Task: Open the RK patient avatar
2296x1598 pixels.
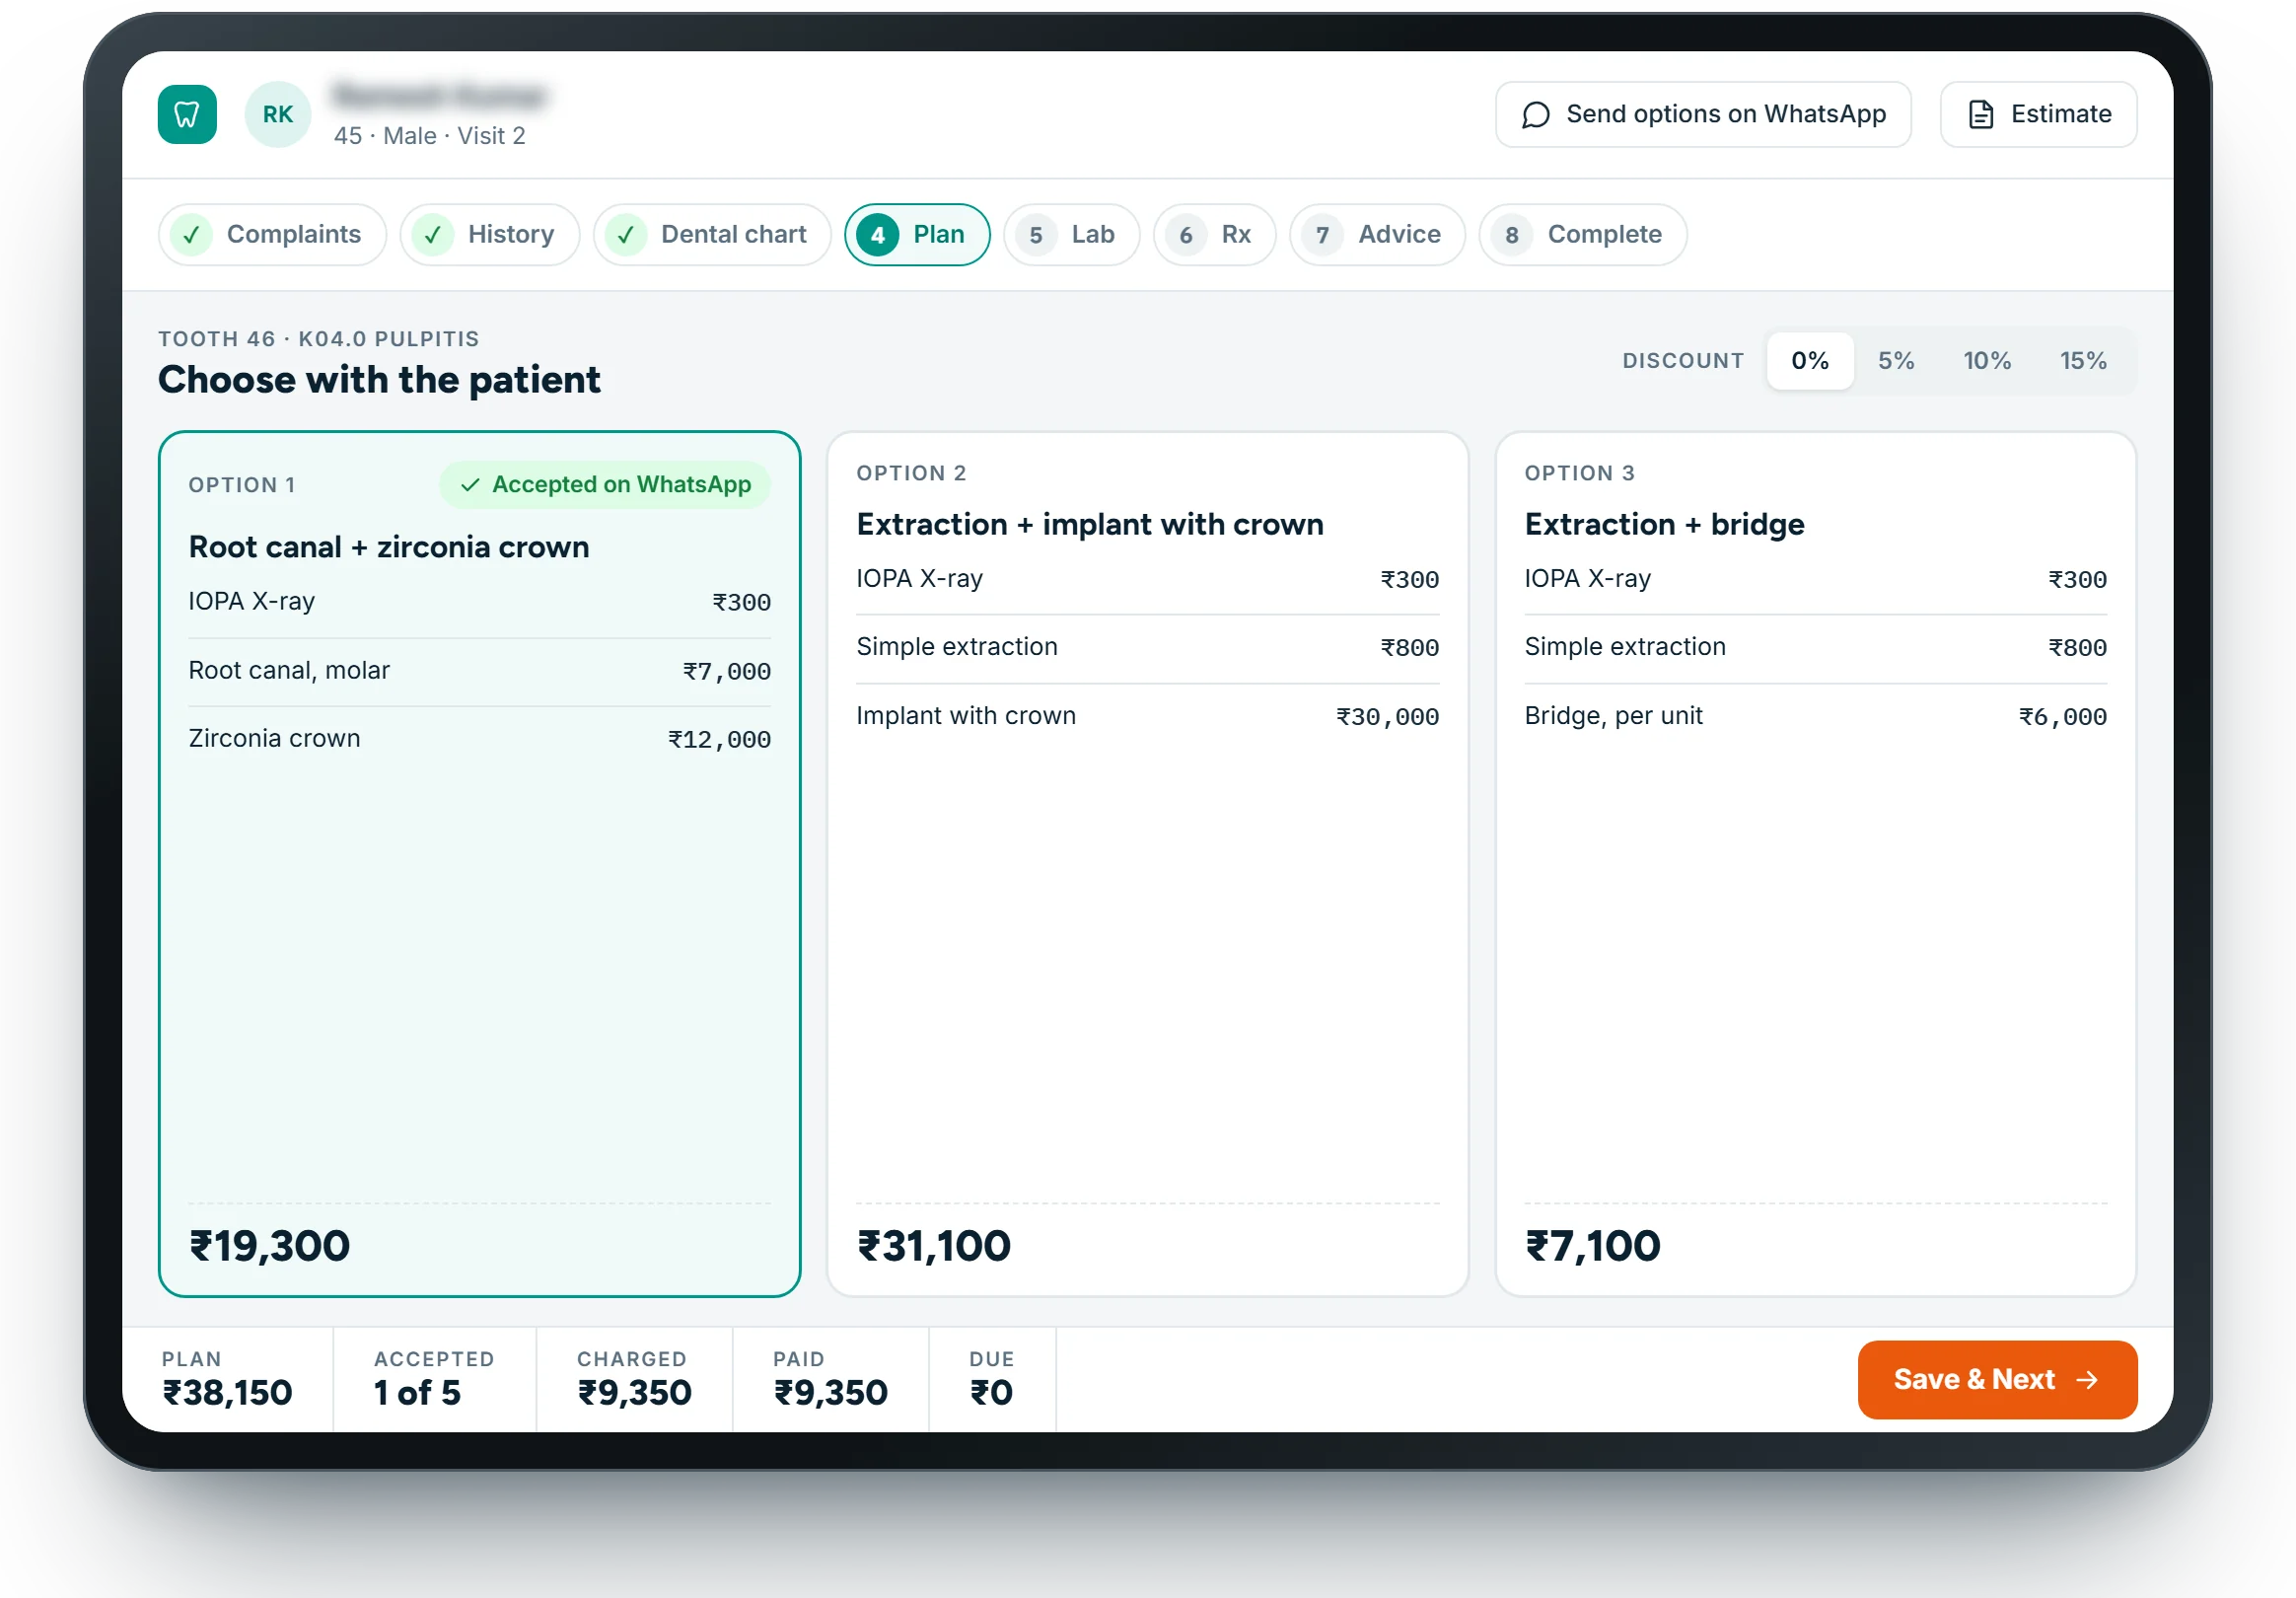Action: click(278, 114)
